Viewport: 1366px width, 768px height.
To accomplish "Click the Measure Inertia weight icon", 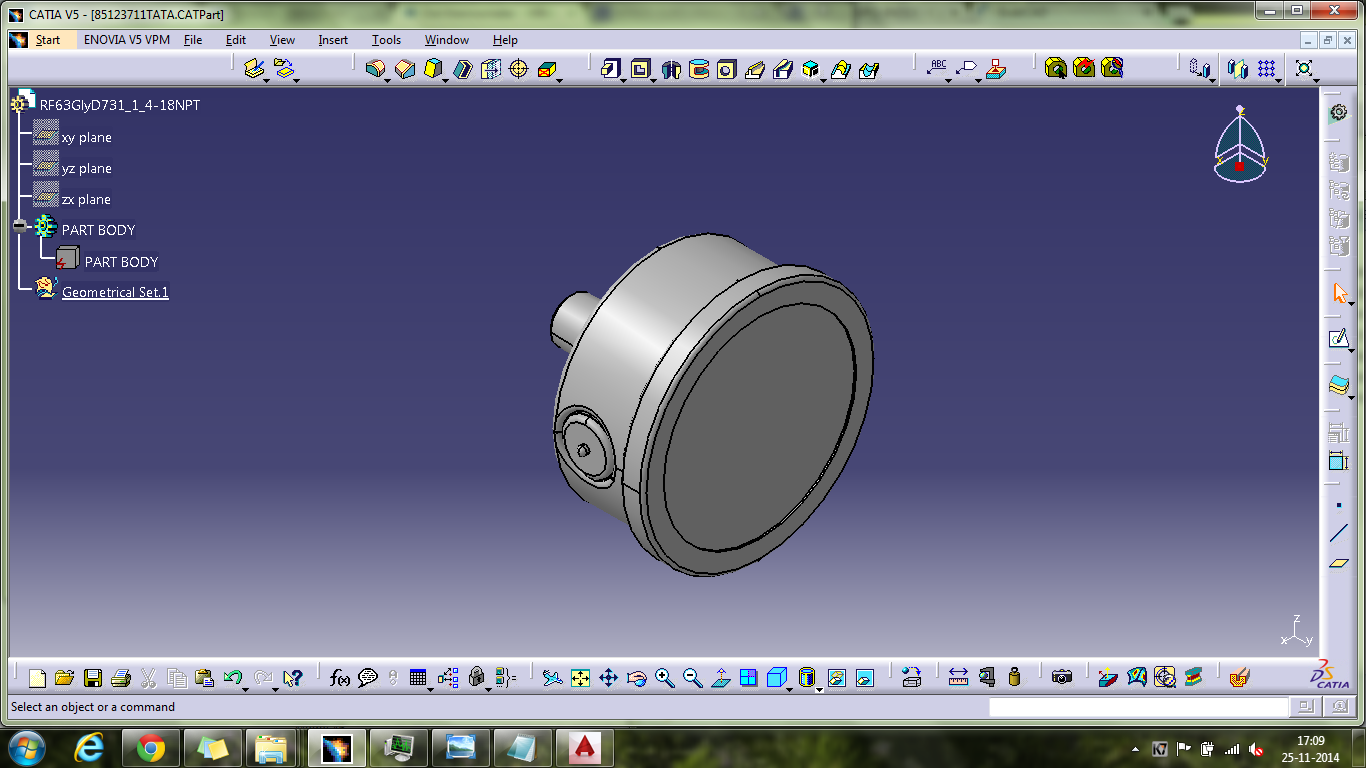I will click(1015, 678).
